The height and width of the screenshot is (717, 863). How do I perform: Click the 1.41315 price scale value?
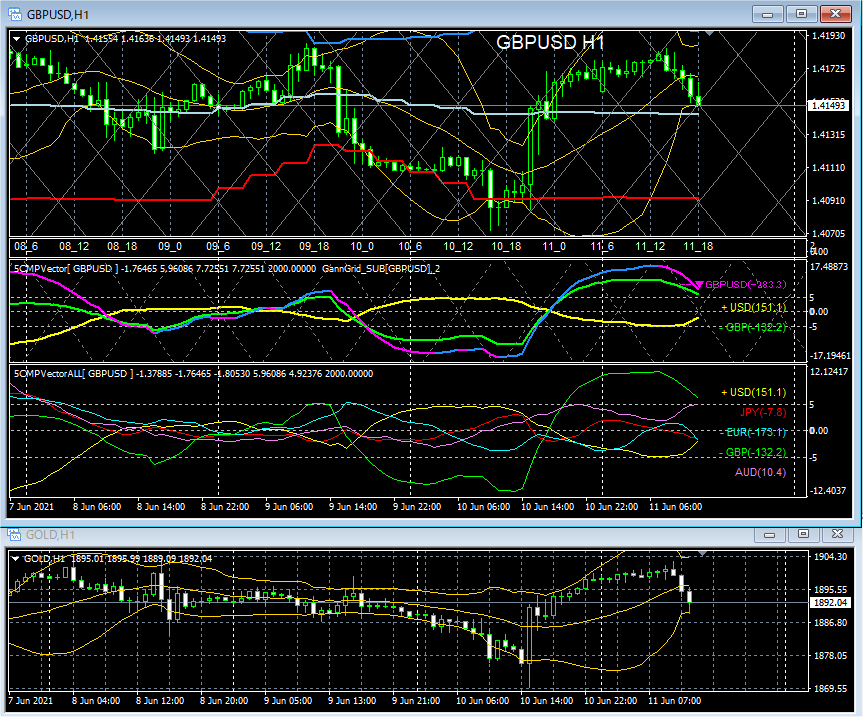click(828, 135)
